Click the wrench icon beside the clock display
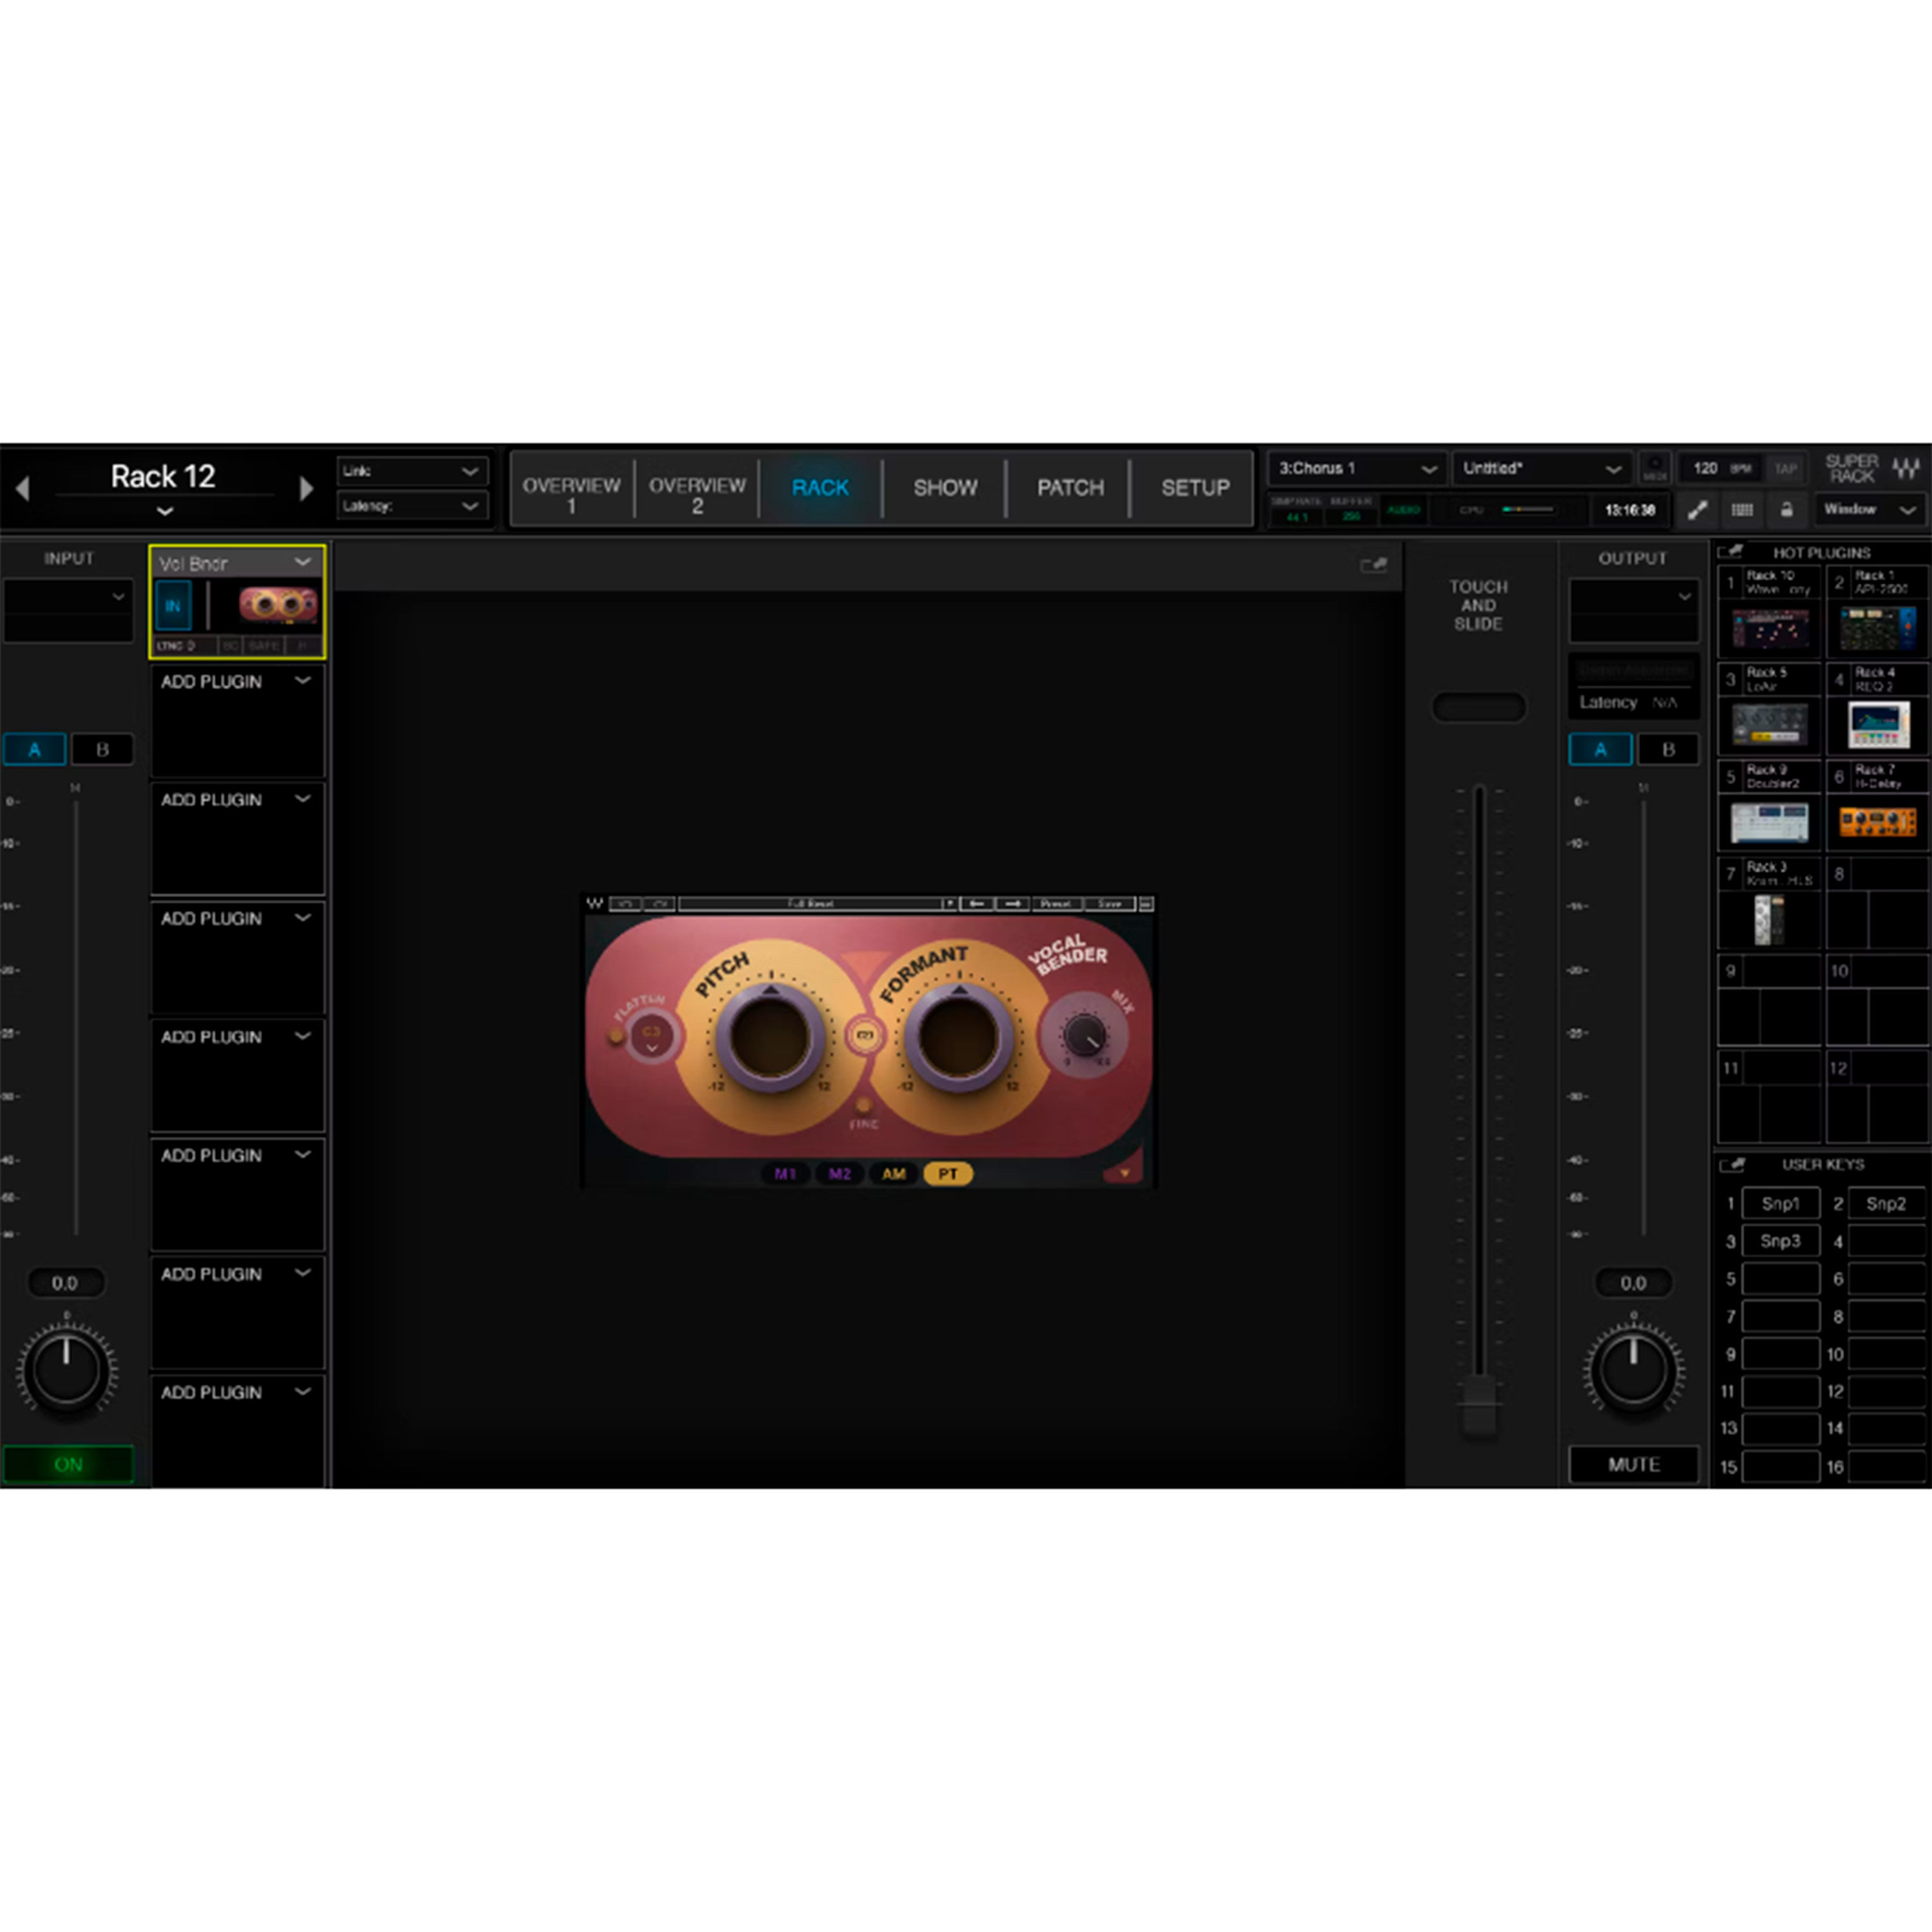1932x1932 pixels. coord(1698,510)
